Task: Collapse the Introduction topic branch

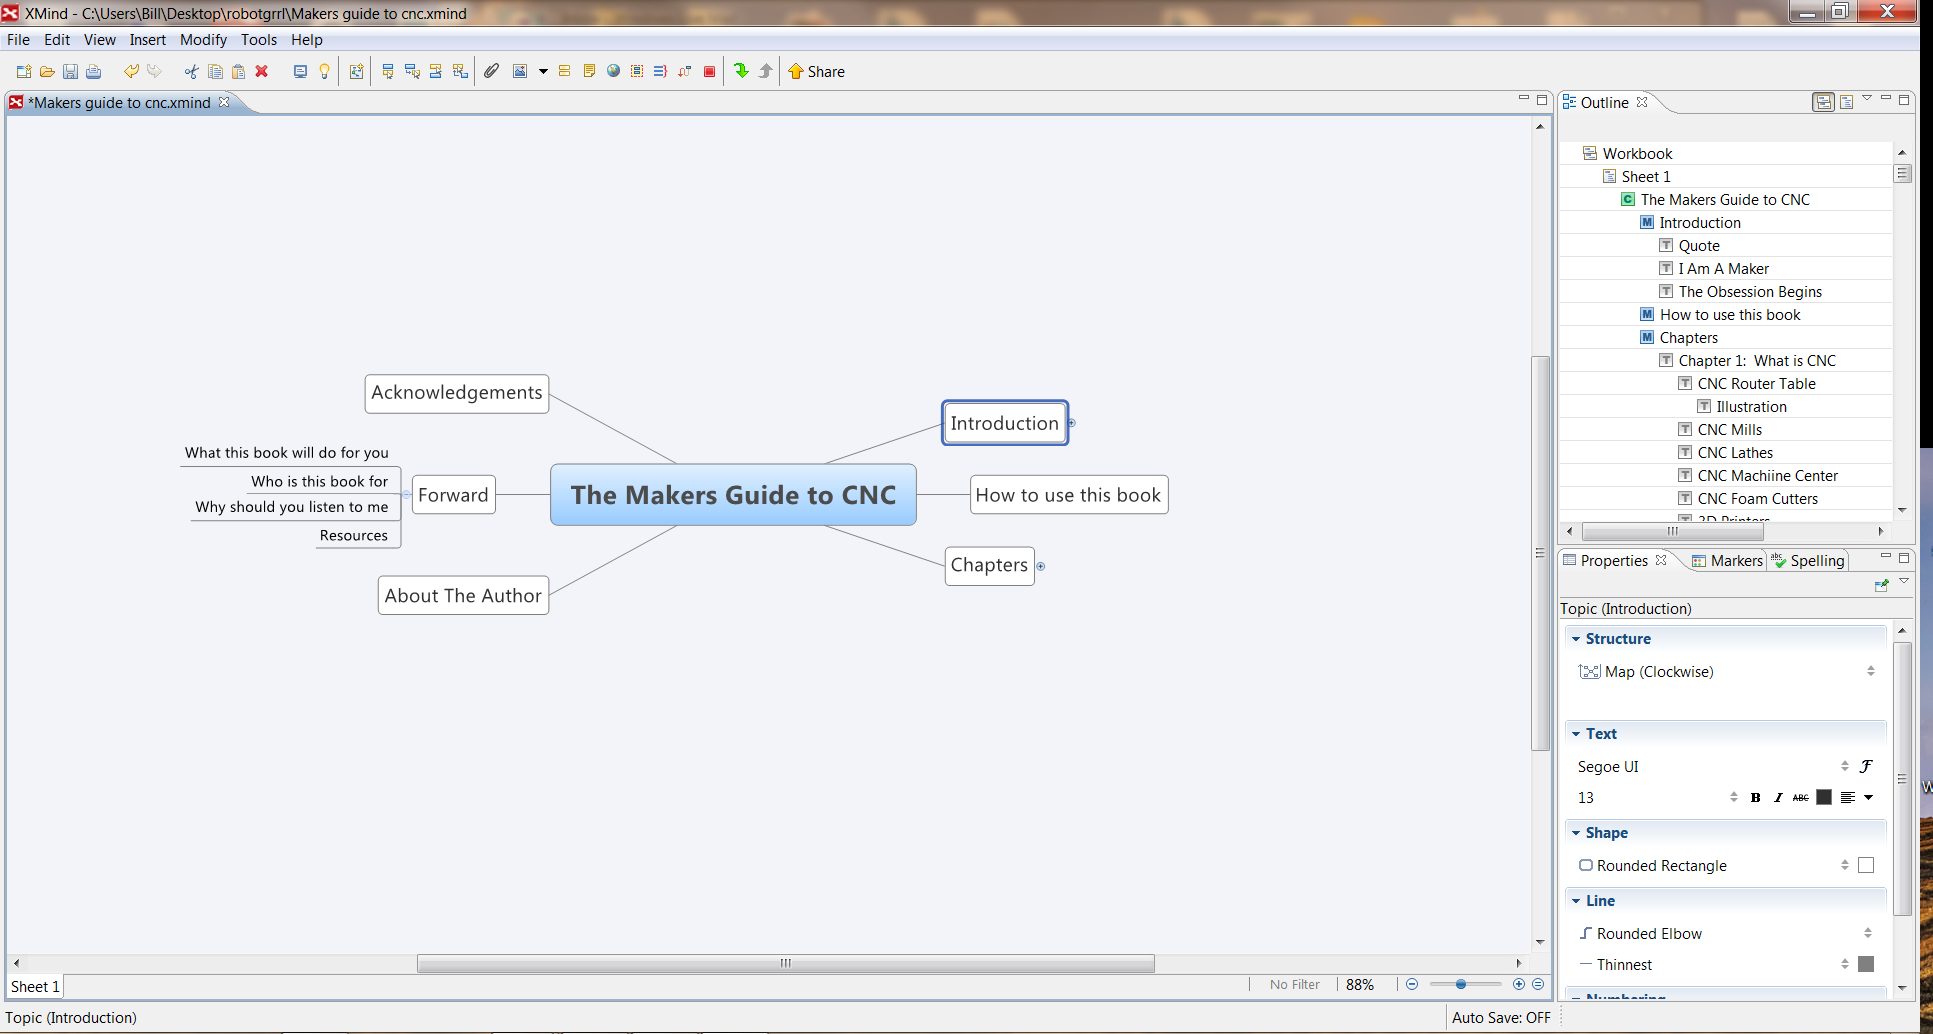Action: point(1071,423)
